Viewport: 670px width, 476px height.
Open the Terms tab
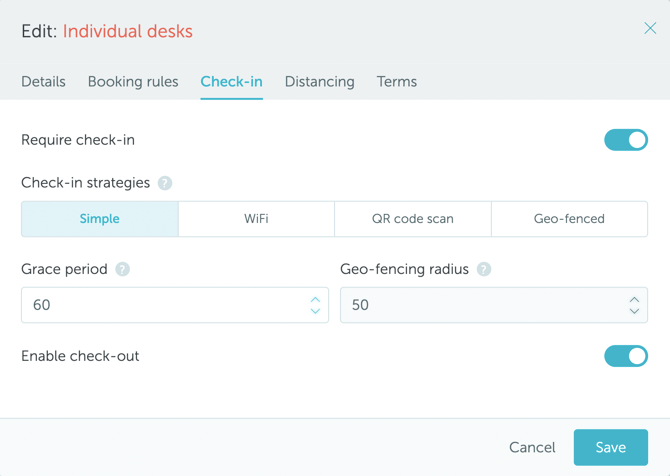click(x=397, y=82)
